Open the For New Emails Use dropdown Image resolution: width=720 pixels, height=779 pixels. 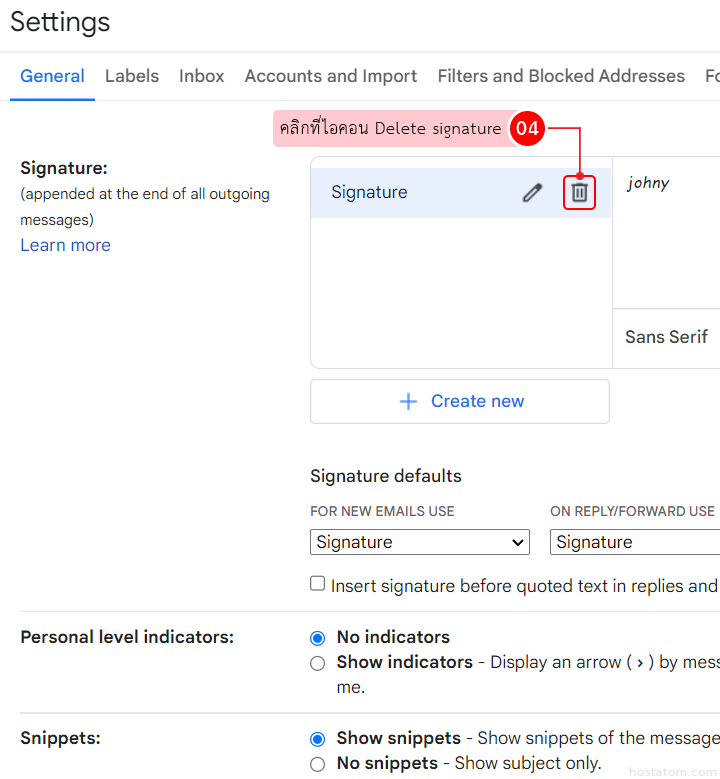click(x=420, y=542)
